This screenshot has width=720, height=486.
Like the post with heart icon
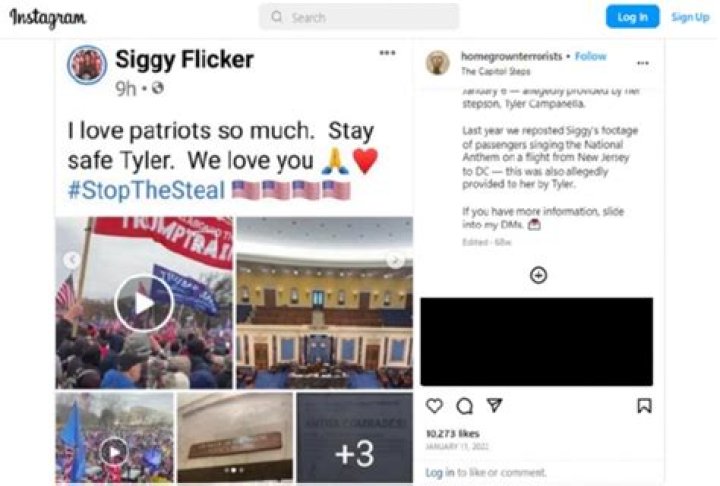point(434,406)
